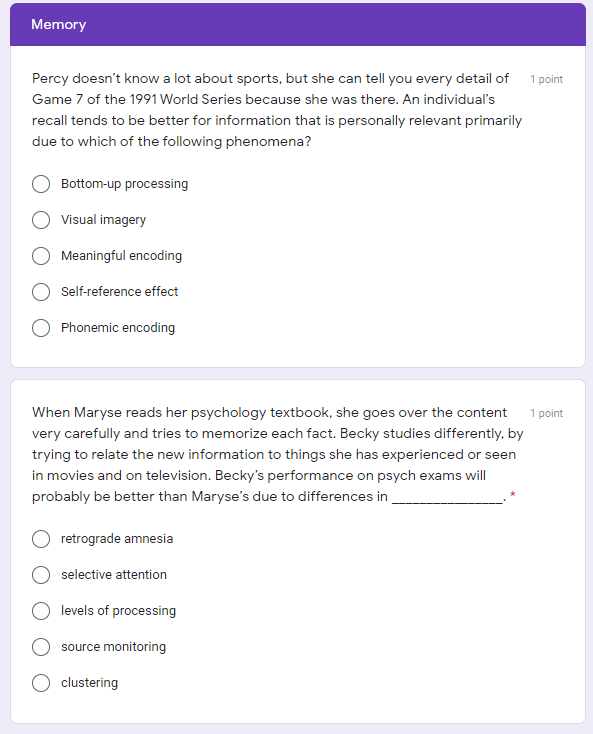593x734 pixels.
Task: Click the 'levels of processing' label text
Action: coord(118,611)
